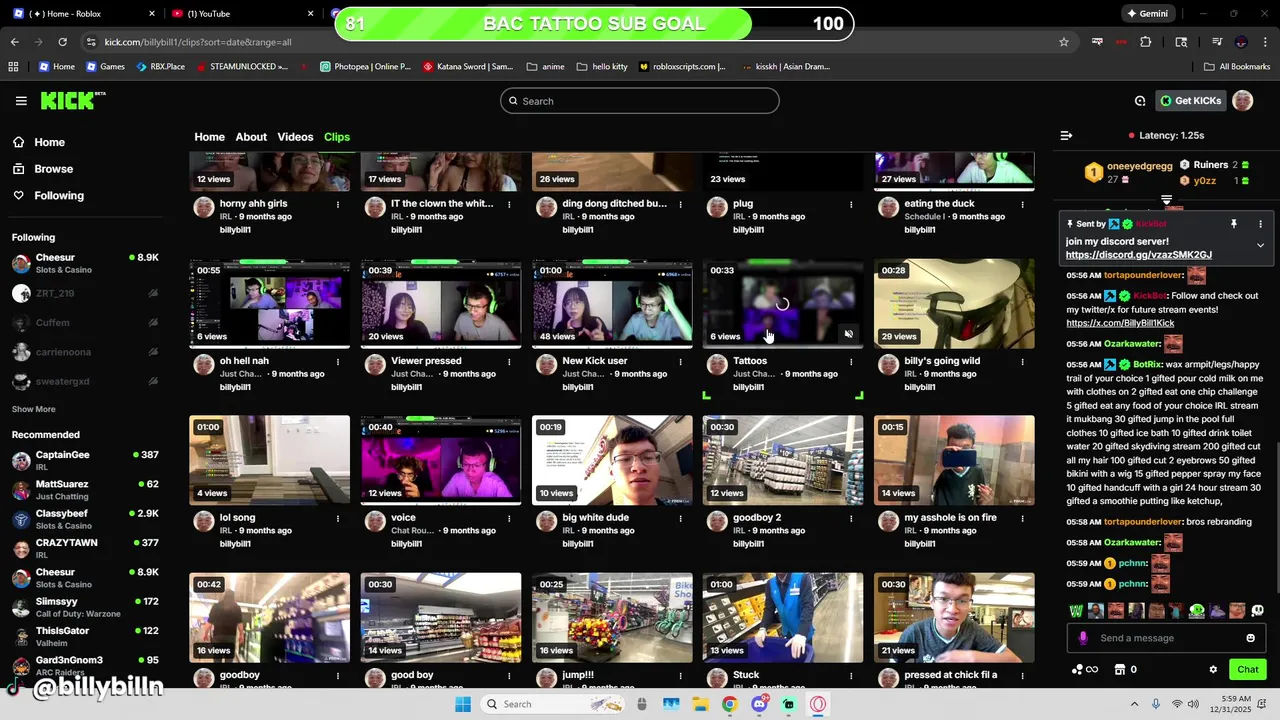Open the anime bookmarks folder
1280x720 pixels.
point(545,67)
